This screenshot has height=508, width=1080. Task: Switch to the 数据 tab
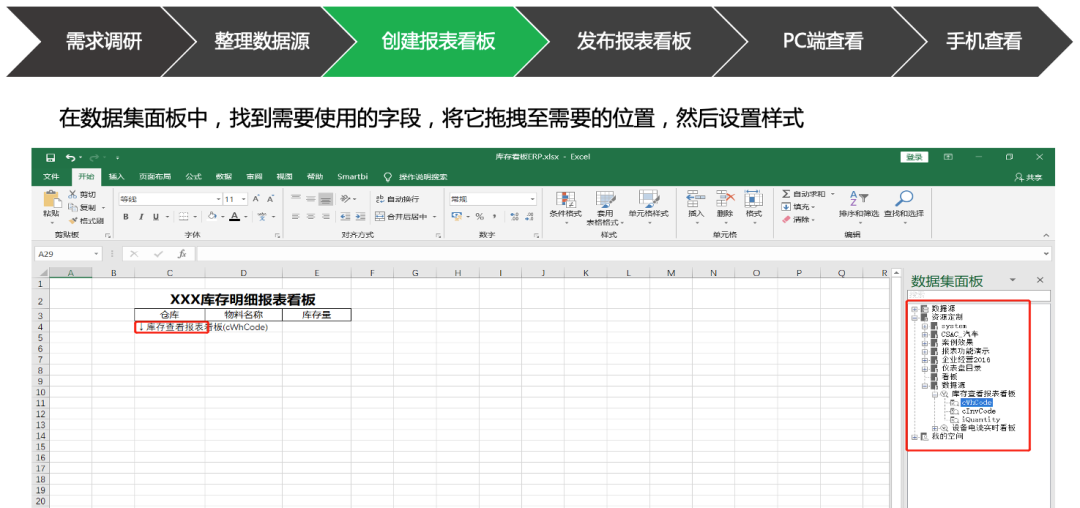(x=224, y=177)
